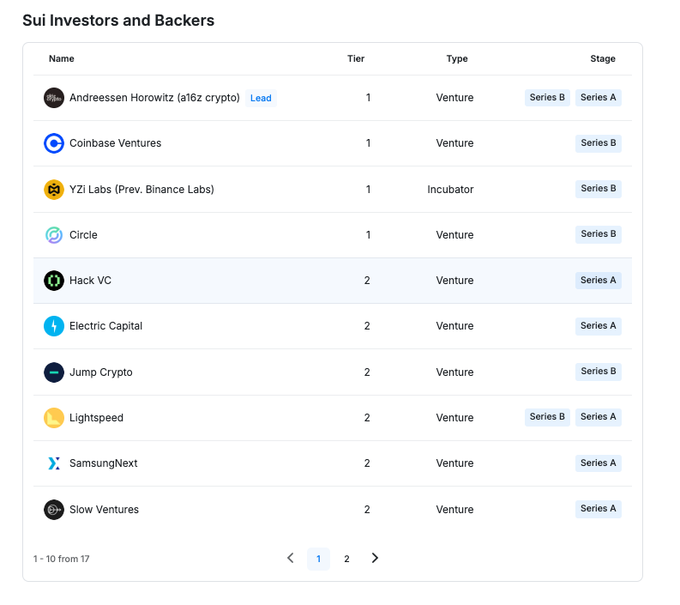Click Series A tag in Hack VC row
Viewport: 680px width, 605px height.
click(x=598, y=280)
